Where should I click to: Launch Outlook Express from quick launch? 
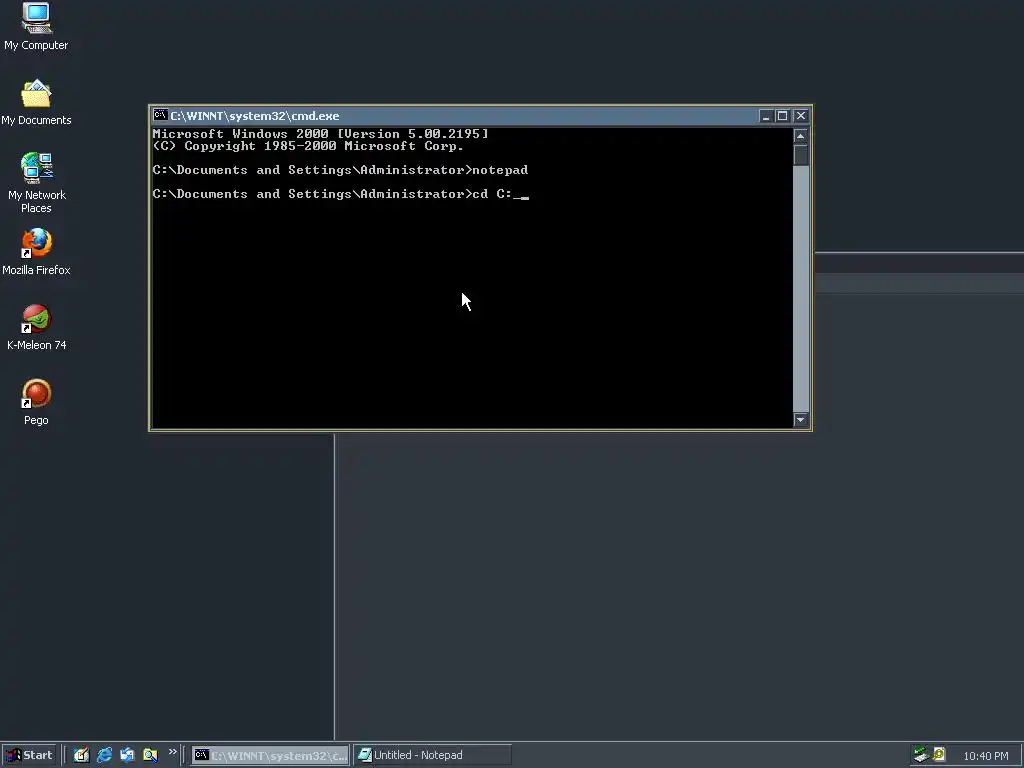127,755
